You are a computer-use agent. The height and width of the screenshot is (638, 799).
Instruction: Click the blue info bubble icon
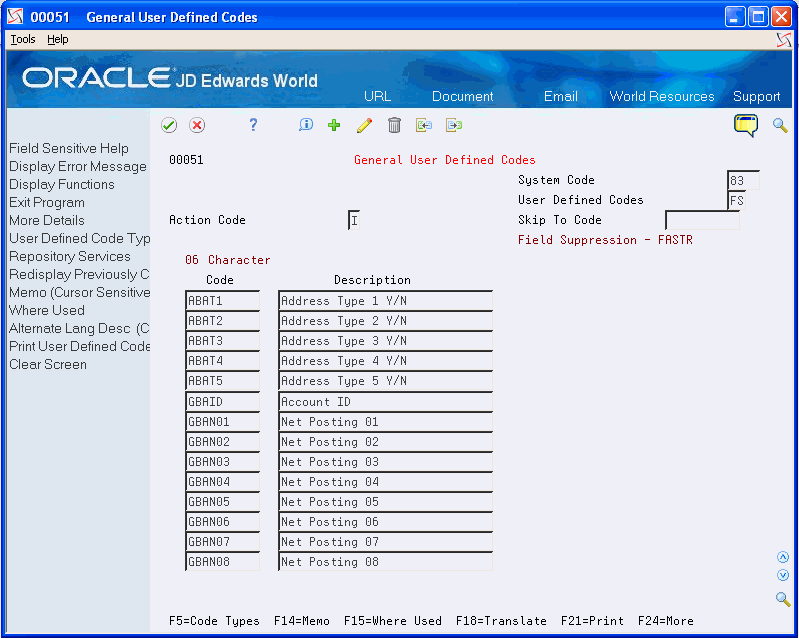[x=306, y=125]
